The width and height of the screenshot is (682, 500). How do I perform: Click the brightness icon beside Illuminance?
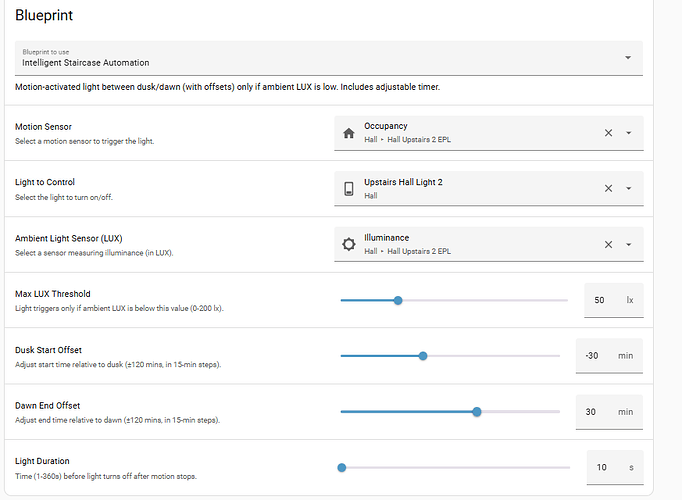coord(349,244)
